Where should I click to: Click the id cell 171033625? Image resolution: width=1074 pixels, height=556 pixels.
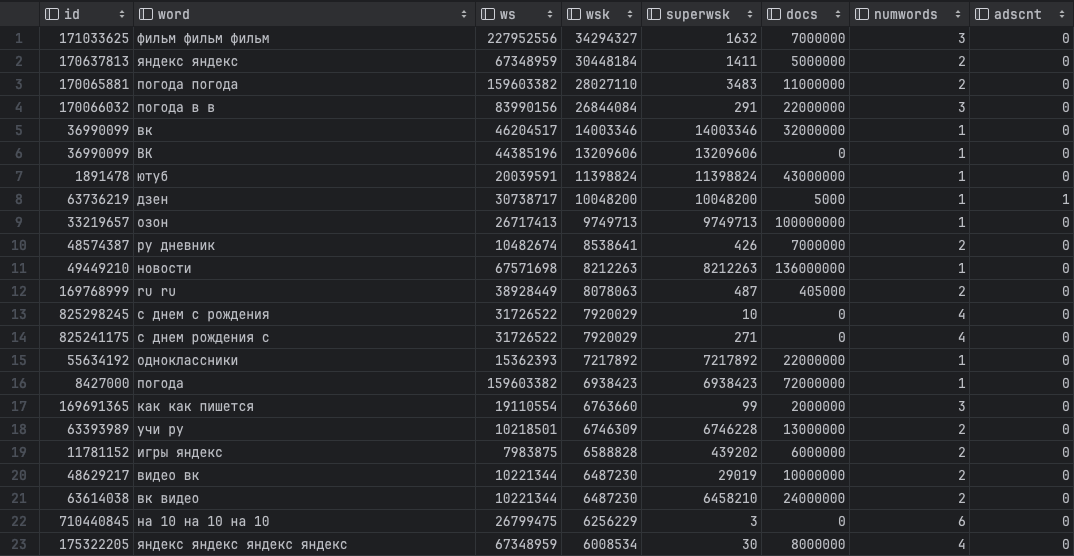tap(86, 38)
